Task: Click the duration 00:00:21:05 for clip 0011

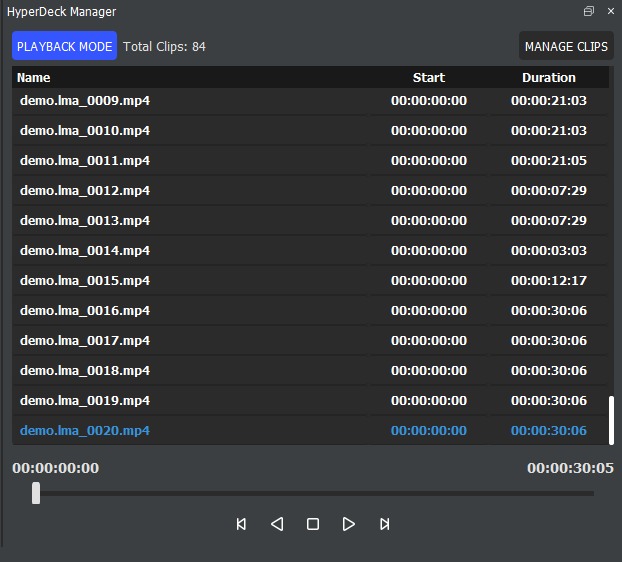Action: coord(549,161)
